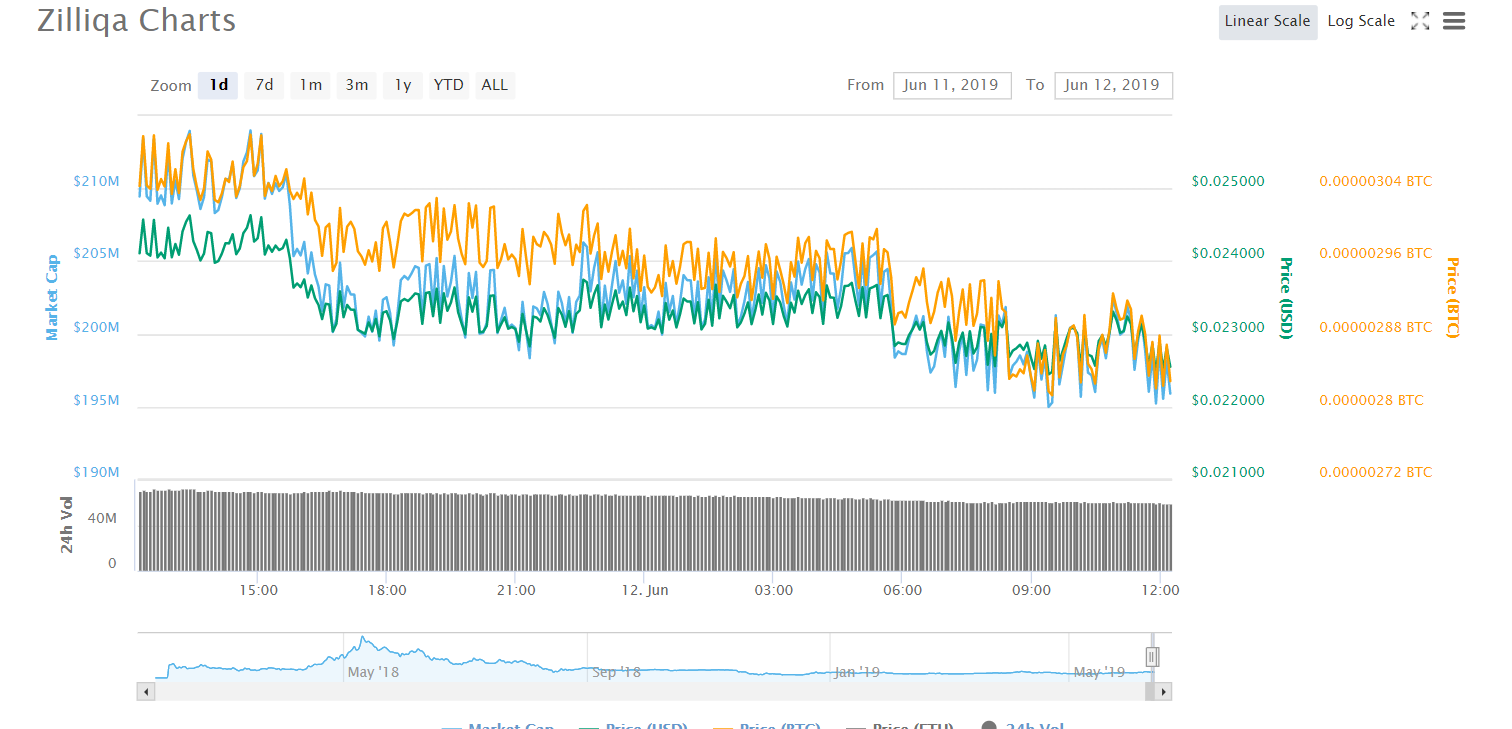The width and height of the screenshot is (1512, 729).
Task: Click the 15:00 time axis label
Action: [258, 590]
